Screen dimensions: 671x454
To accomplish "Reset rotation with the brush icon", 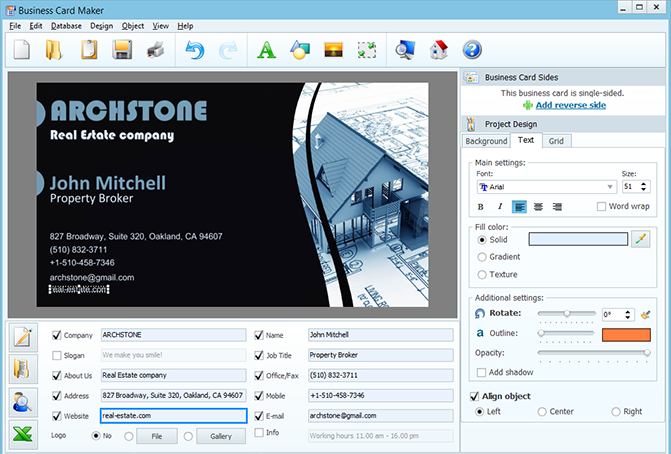I will tap(646, 315).
